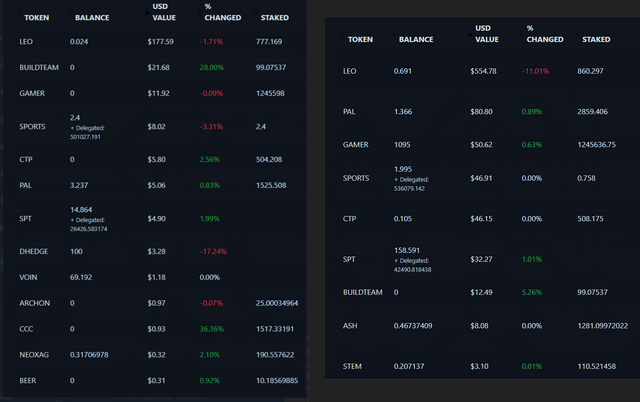Click the -1.71% change for LEO
The height and width of the screenshot is (402, 640).
[x=211, y=42]
